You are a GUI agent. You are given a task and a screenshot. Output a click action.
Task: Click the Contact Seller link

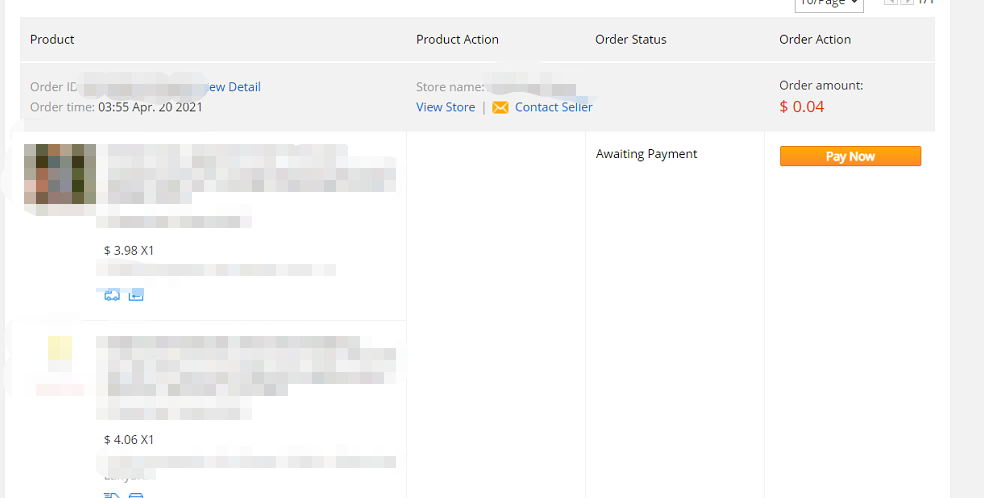click(554, 107)
